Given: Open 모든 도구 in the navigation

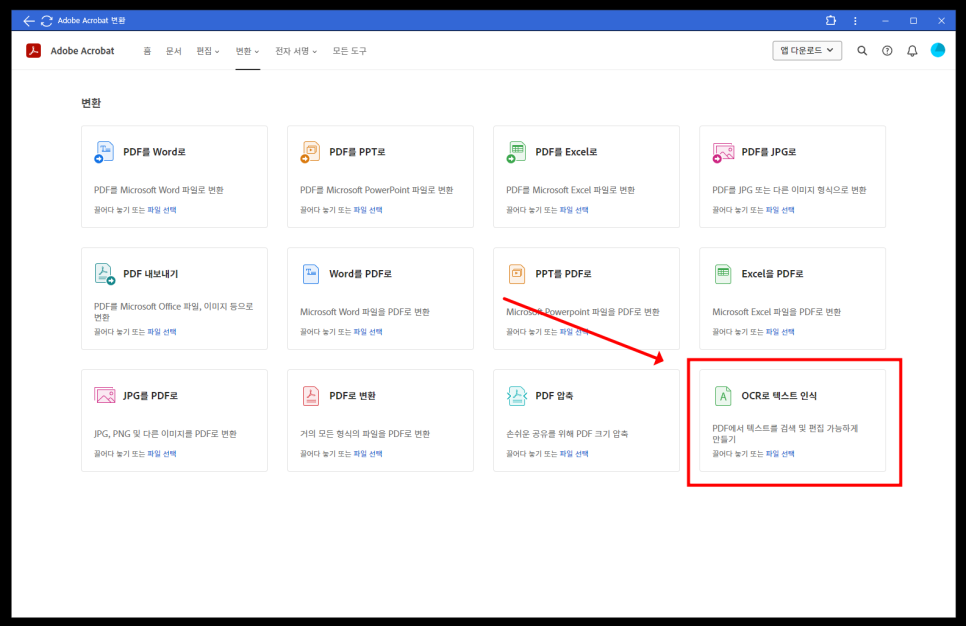Looking at the screenshot, I should pyautogui.click(x=349, y=51).
